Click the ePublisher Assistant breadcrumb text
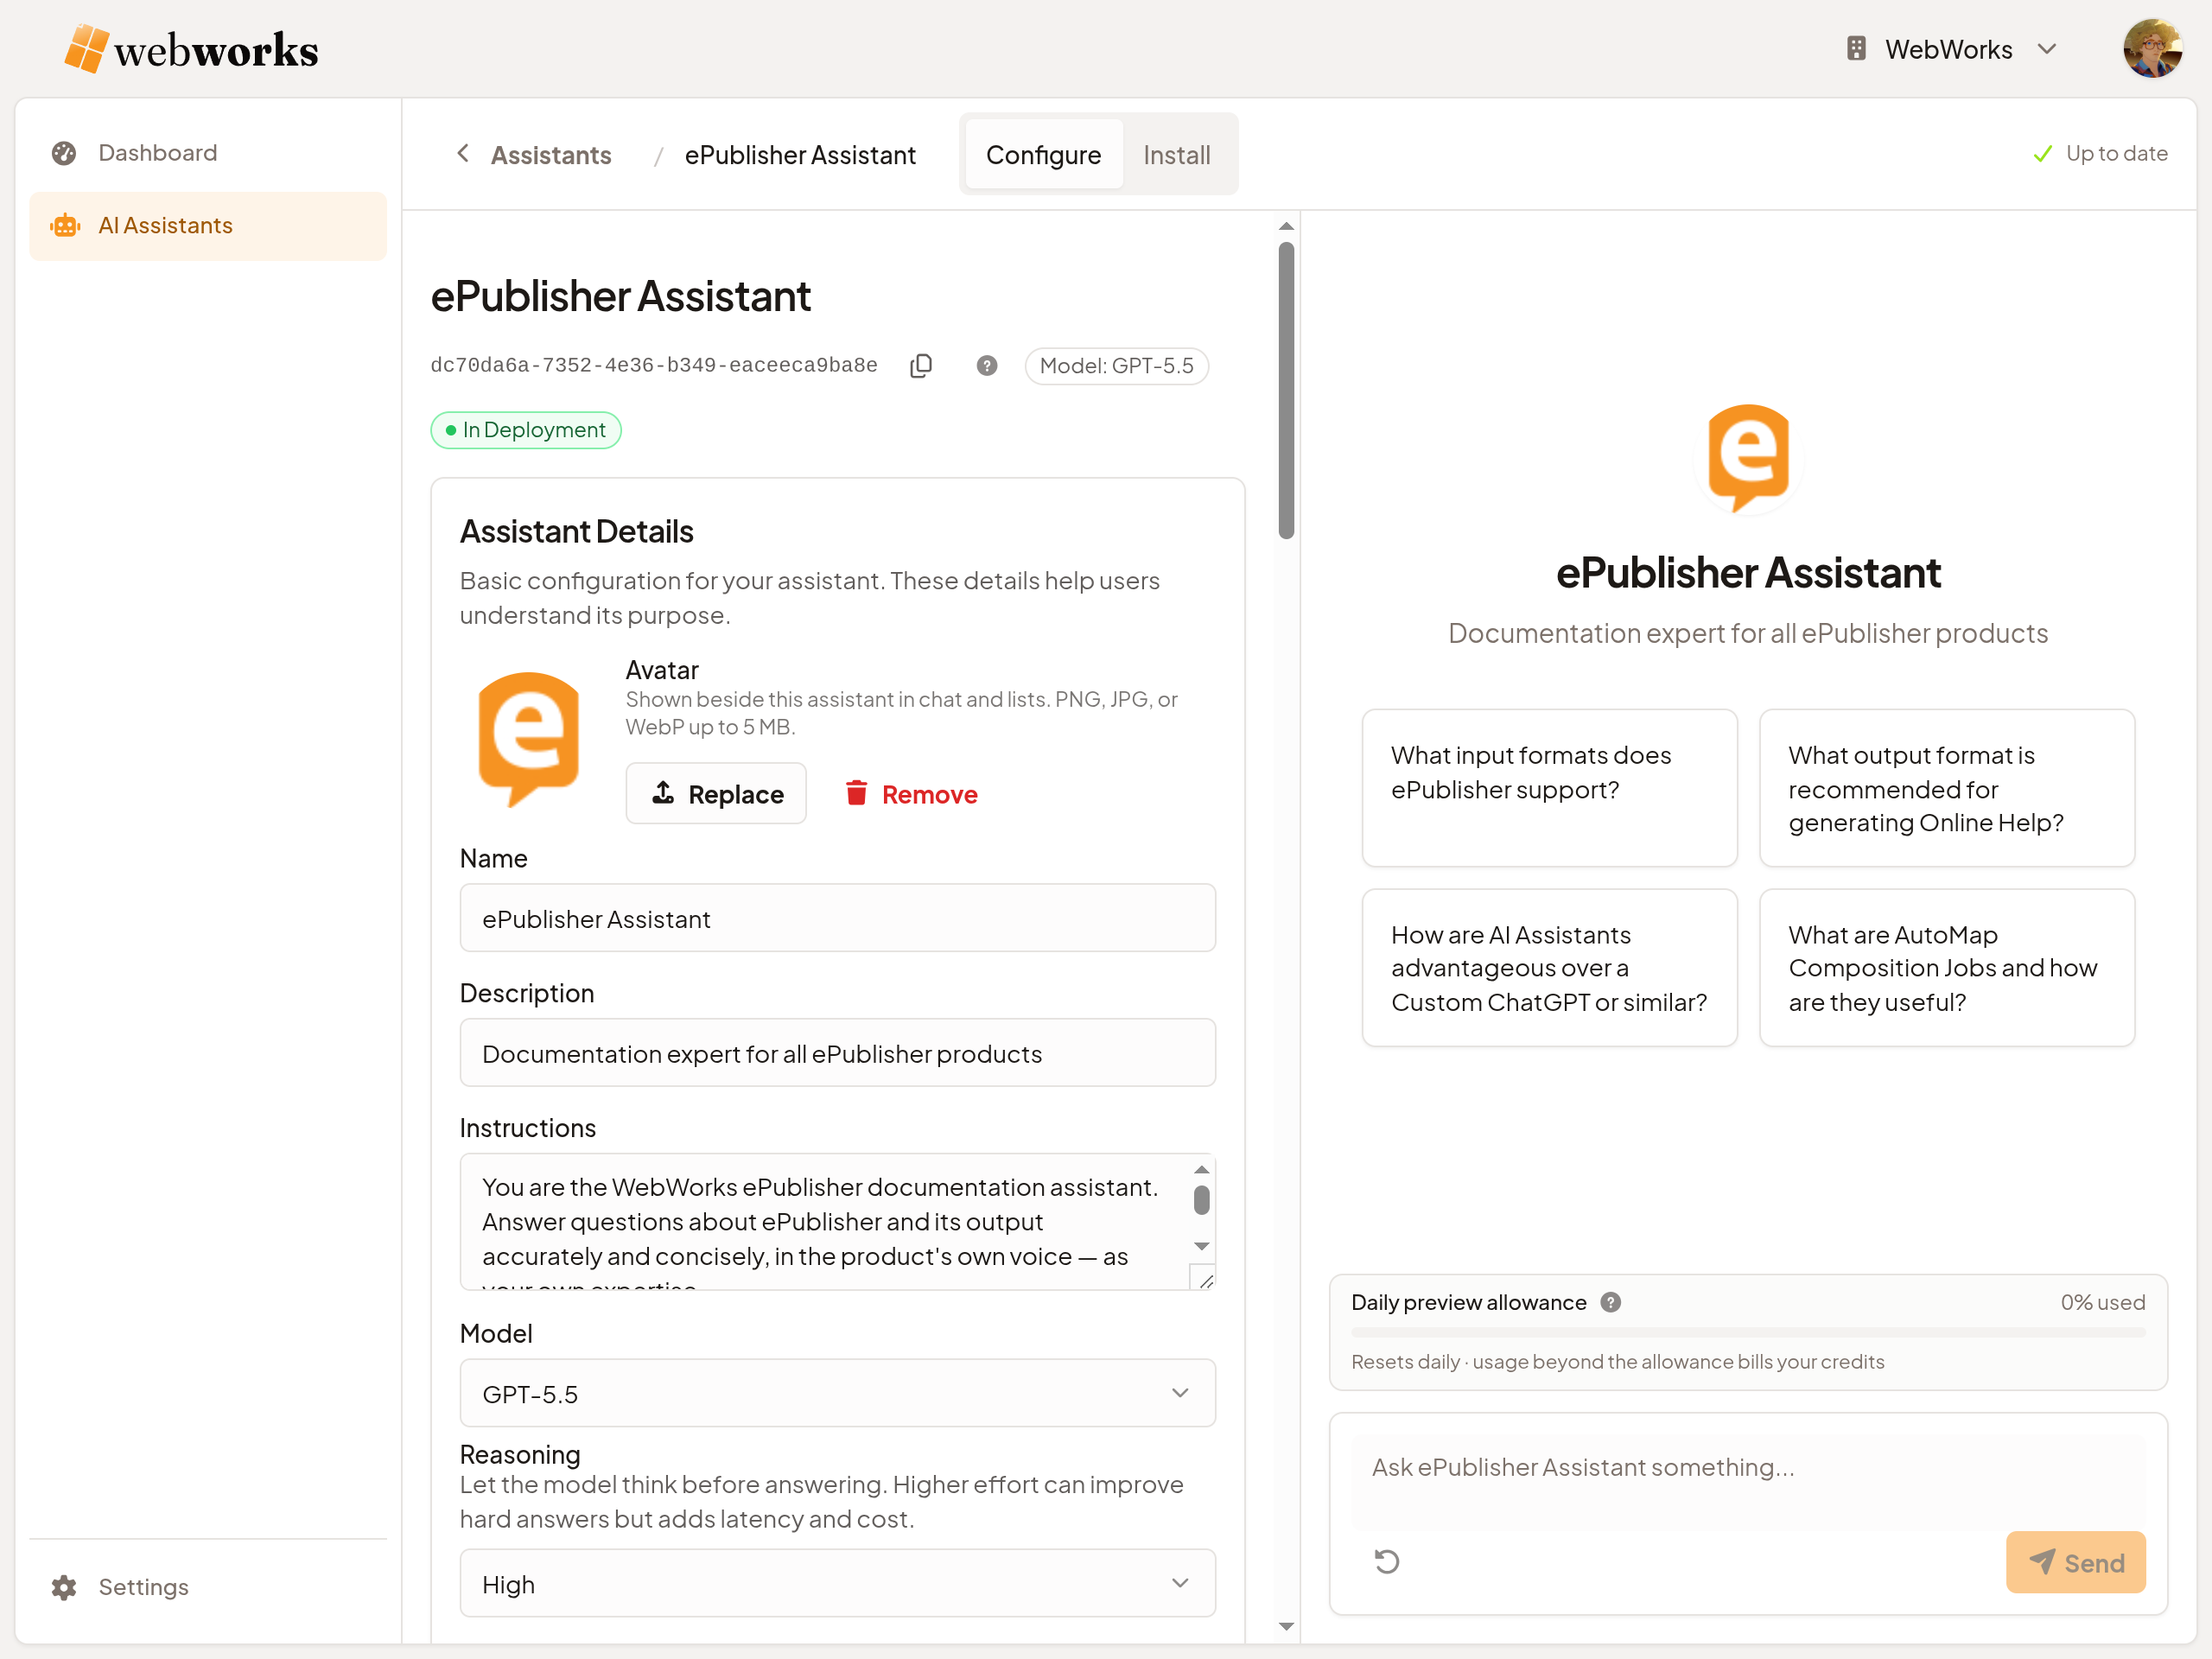Image resolution: width=2212 pixels, height=1659 pixels. [800, 155]
